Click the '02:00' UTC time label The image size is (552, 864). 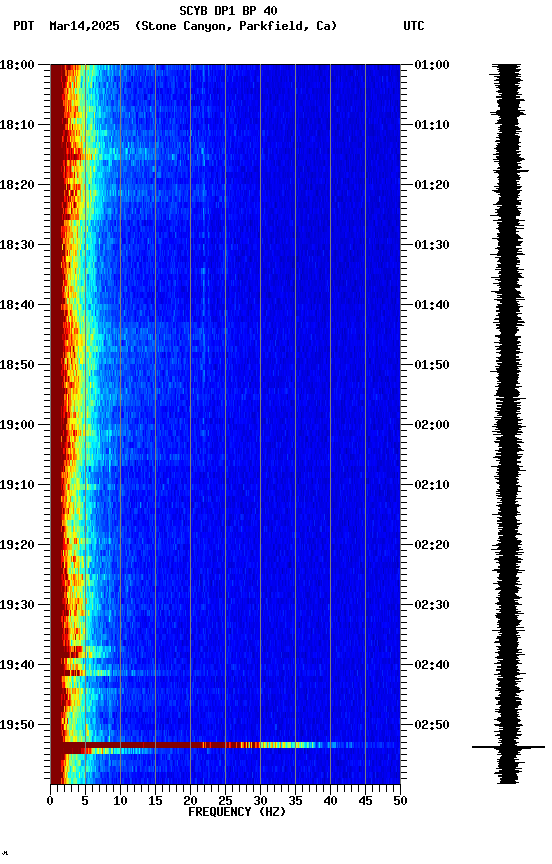432,425
